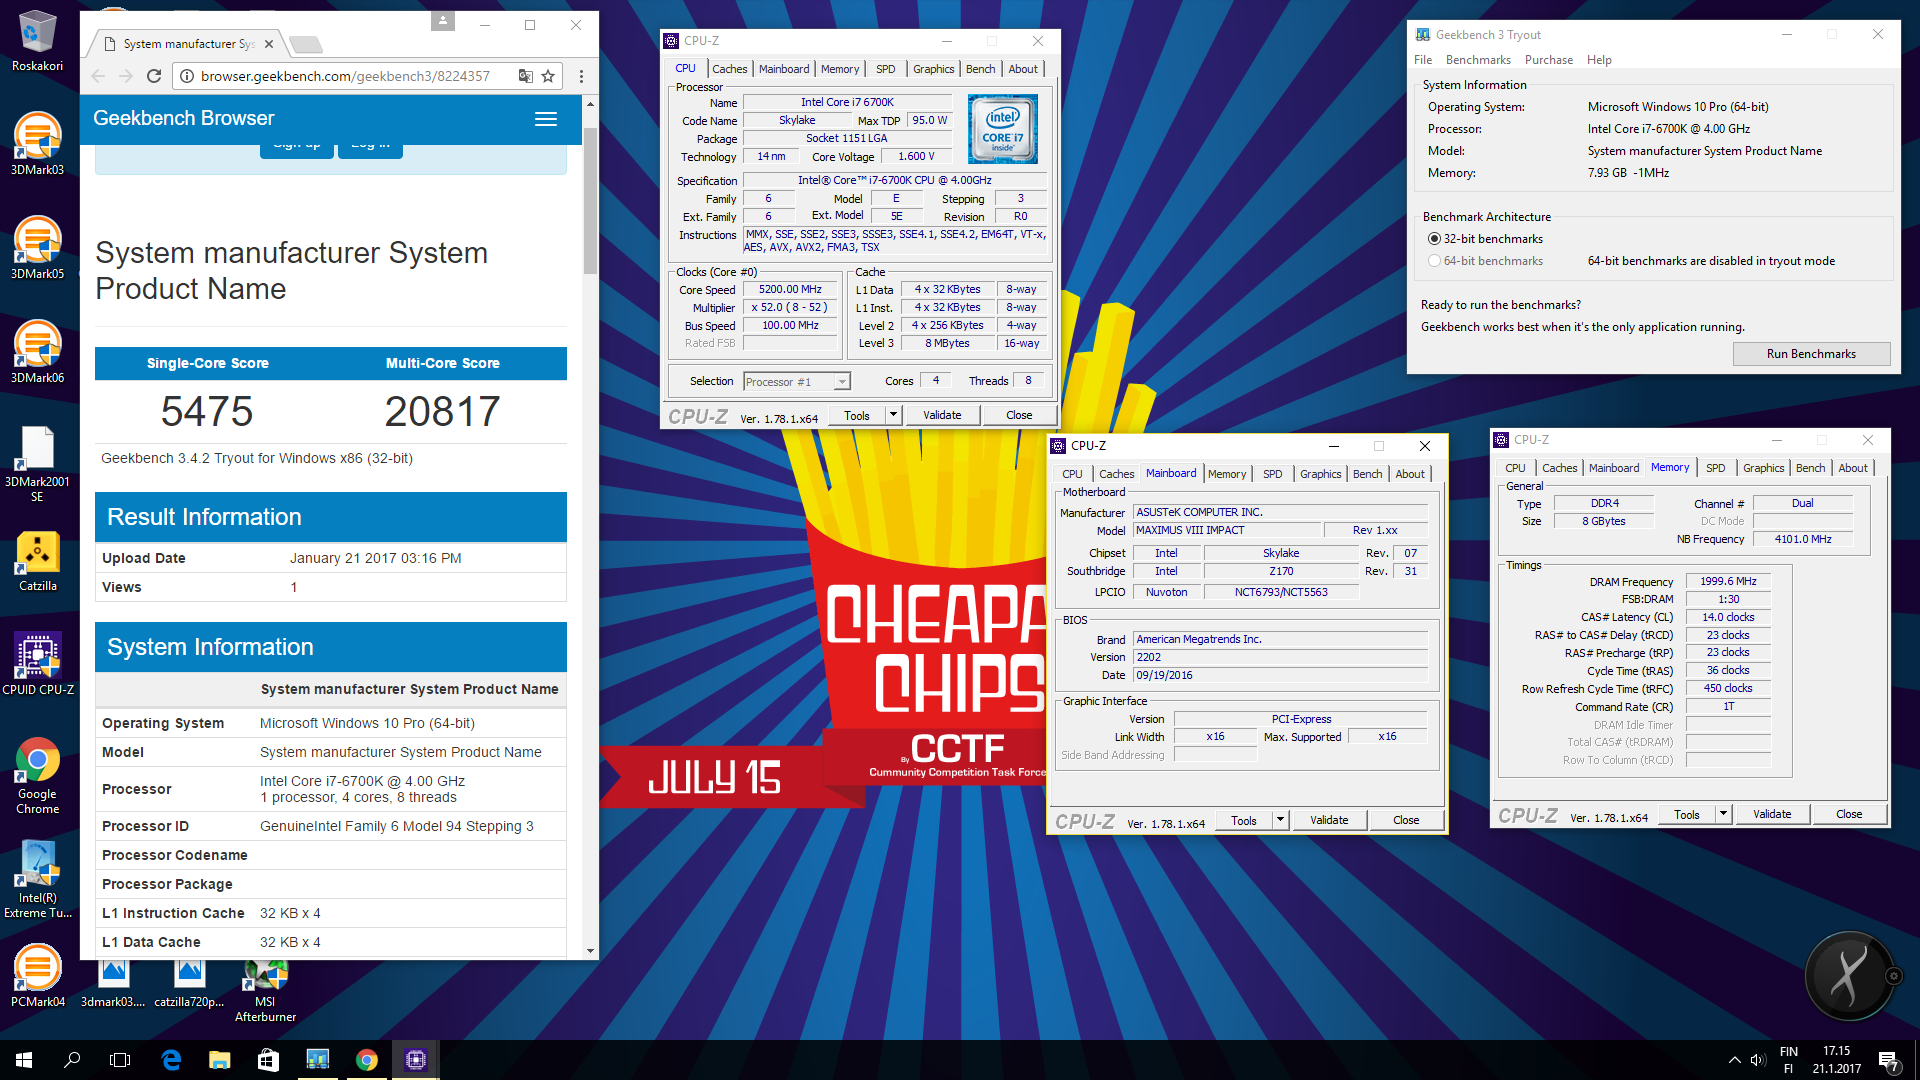Viewport: 1920px width, 1080px height.
Task: Expand Tools dropdown arrow in CPU tab window
Action: (x=893, y=415)
